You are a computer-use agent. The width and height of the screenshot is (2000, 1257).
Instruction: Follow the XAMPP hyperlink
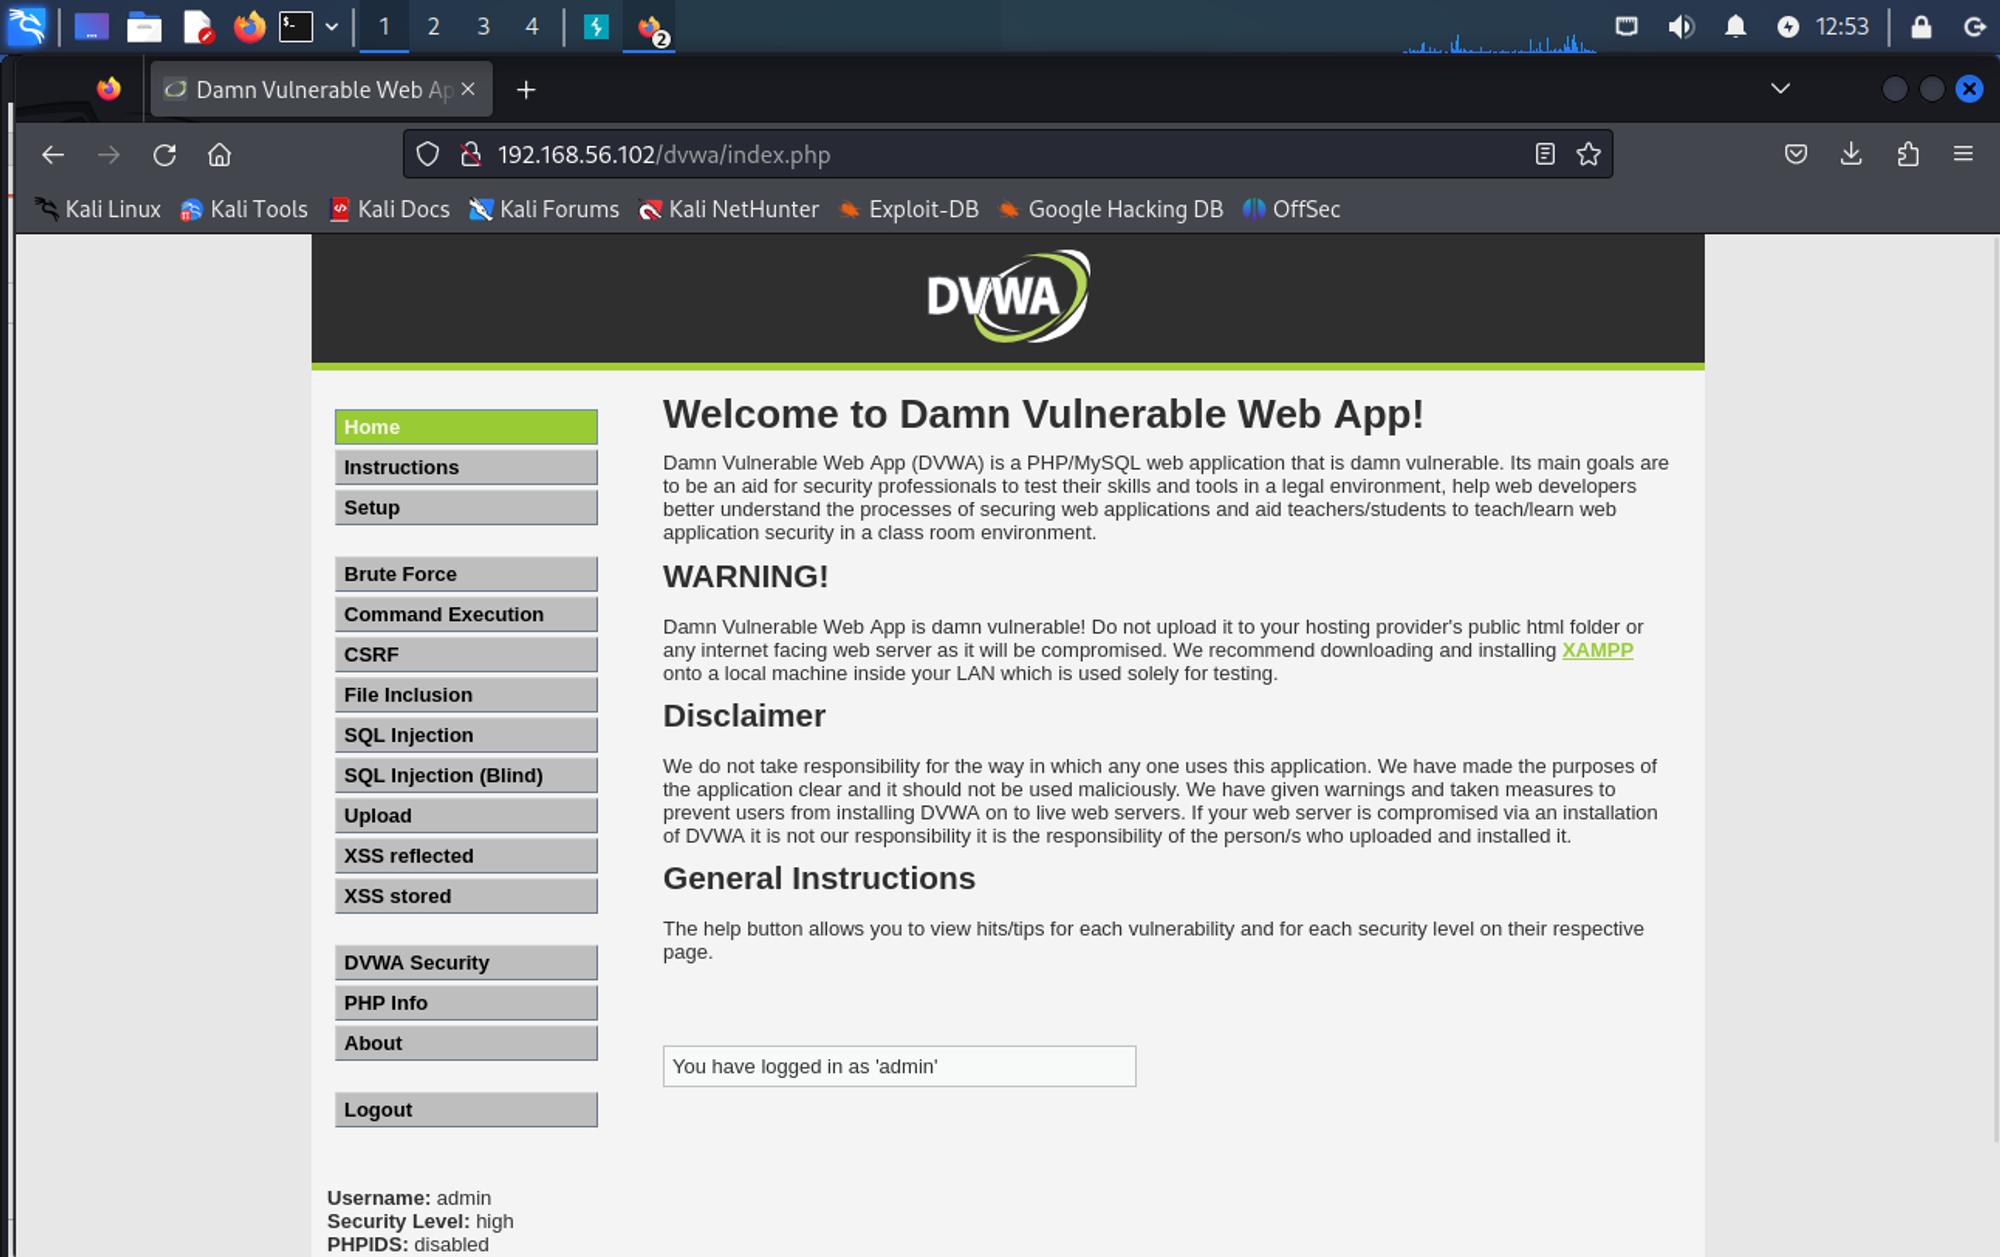point(1597,650)
